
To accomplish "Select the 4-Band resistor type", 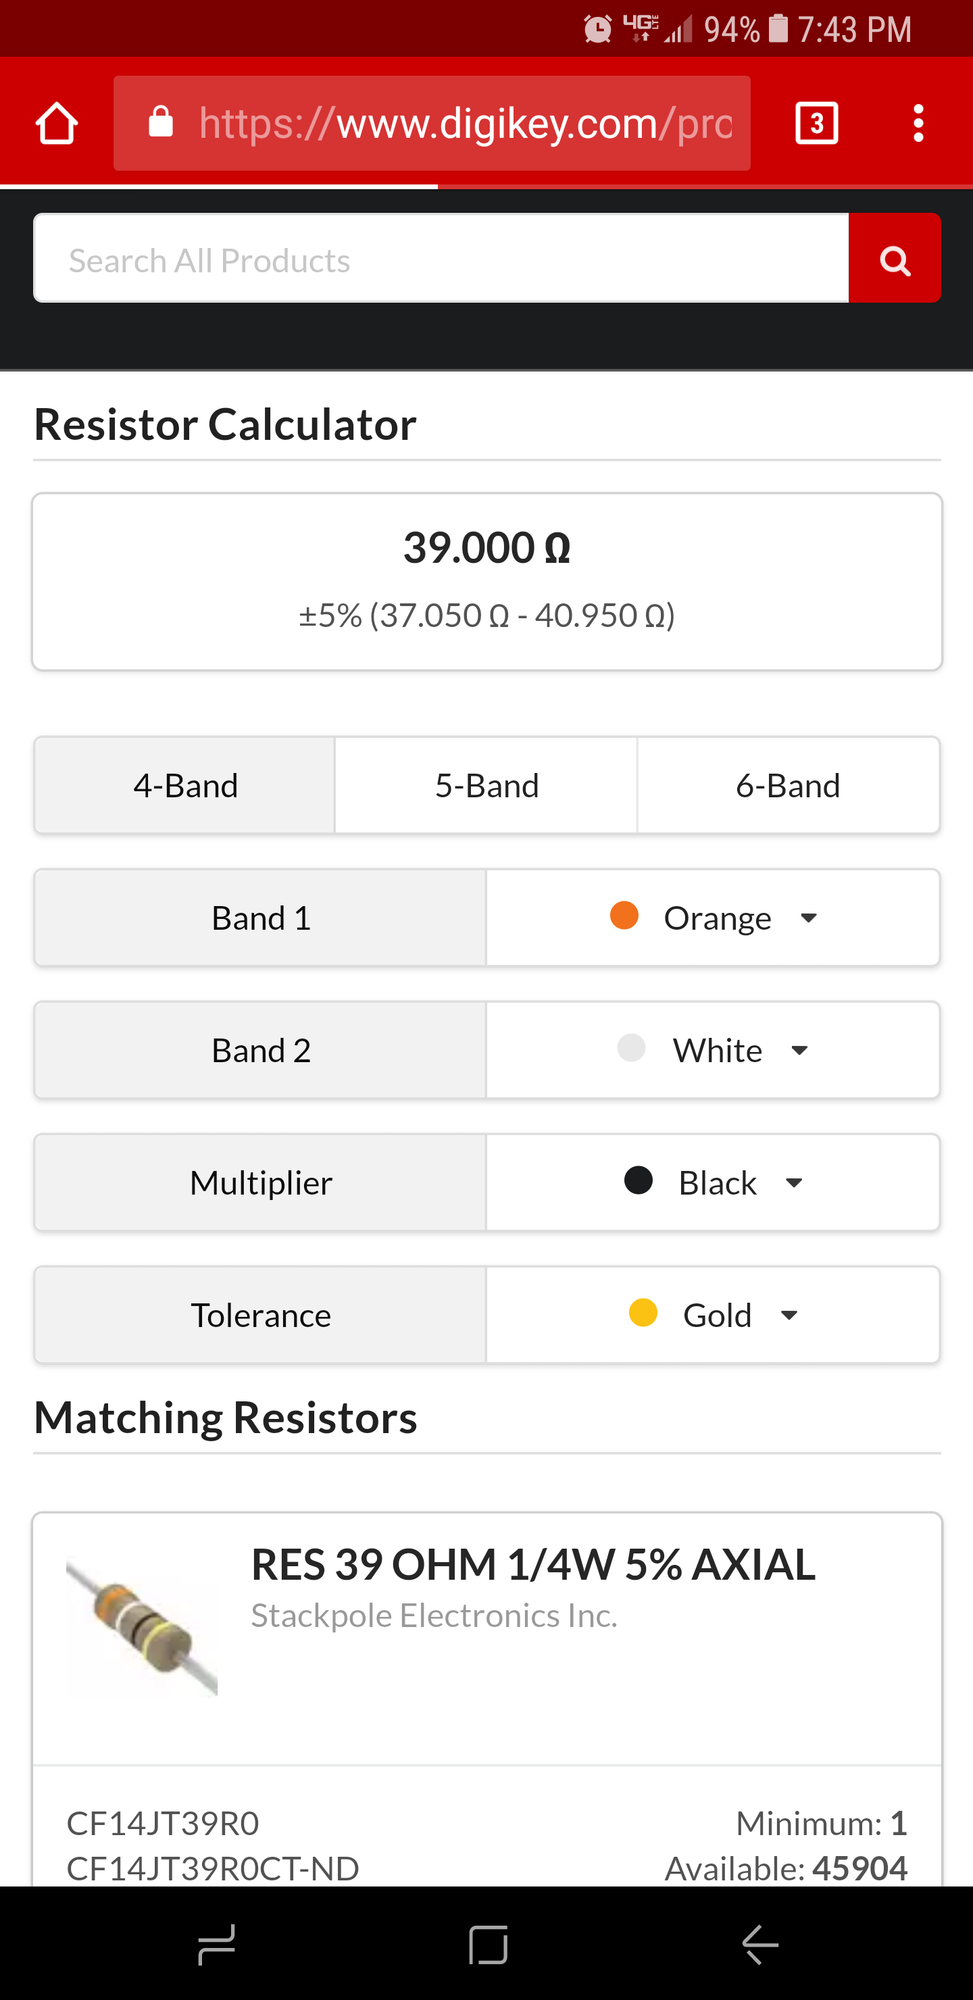I will point(186,786).
